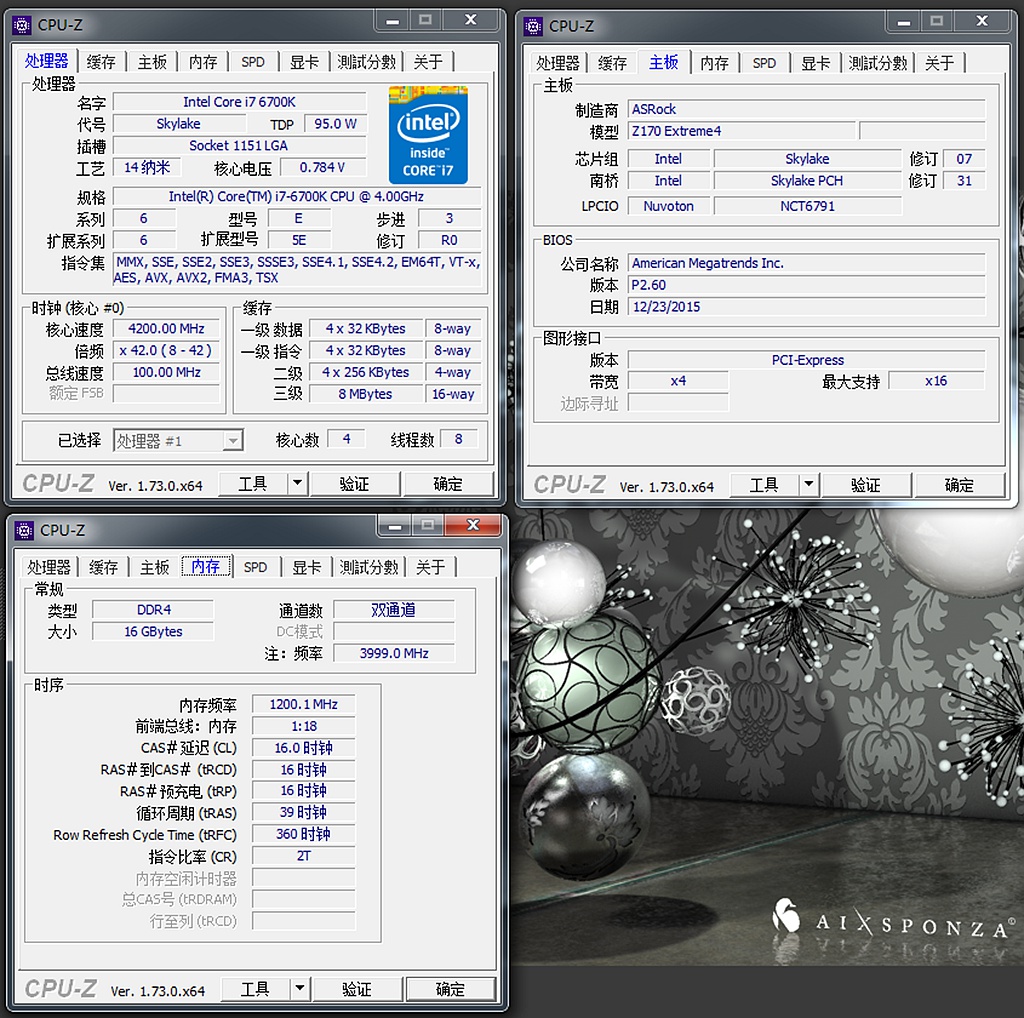
Task: Open the 已选择 processor selection dropdown
Action: [x=233, y=439]
